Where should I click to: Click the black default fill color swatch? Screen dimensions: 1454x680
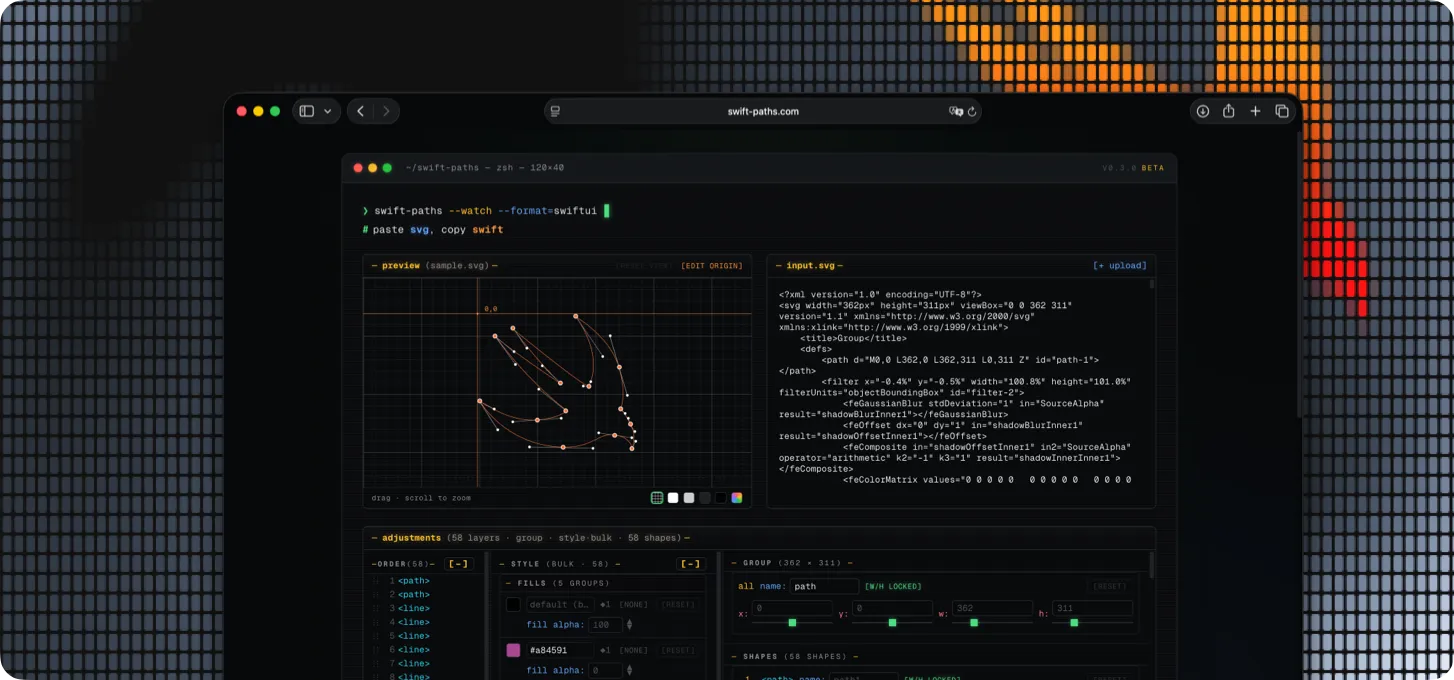click(x=513, y=605)
